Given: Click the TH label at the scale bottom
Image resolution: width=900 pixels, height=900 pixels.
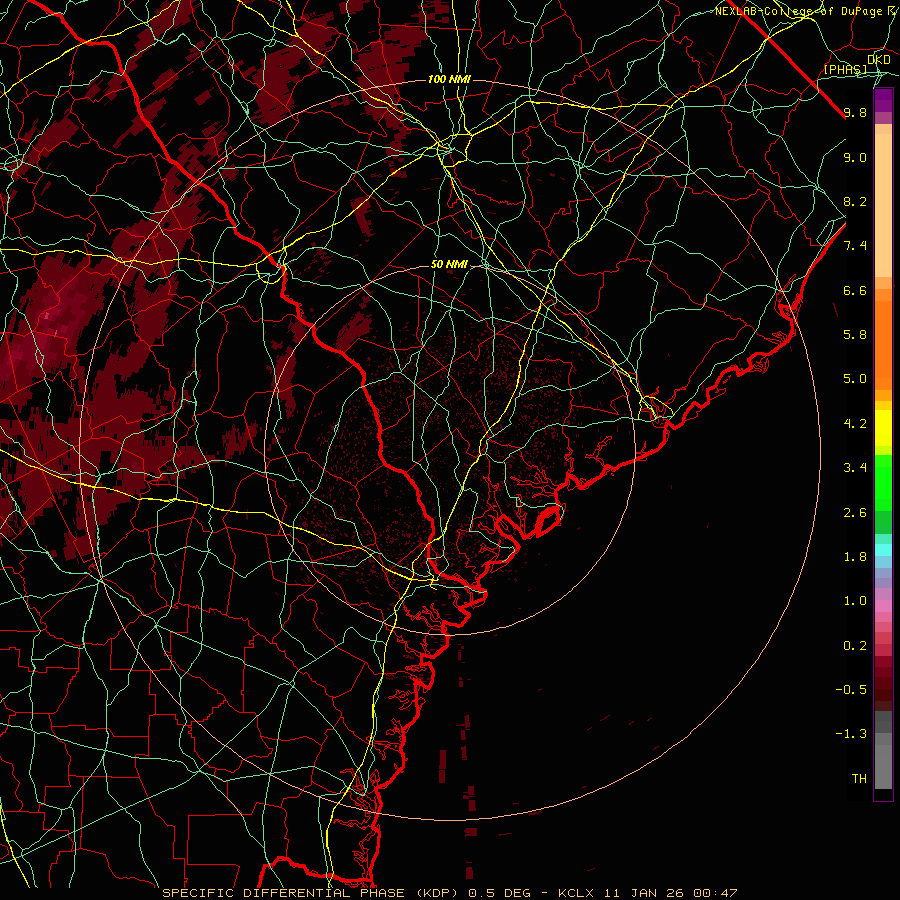Looking at the screenshot, I should point(859,779).
